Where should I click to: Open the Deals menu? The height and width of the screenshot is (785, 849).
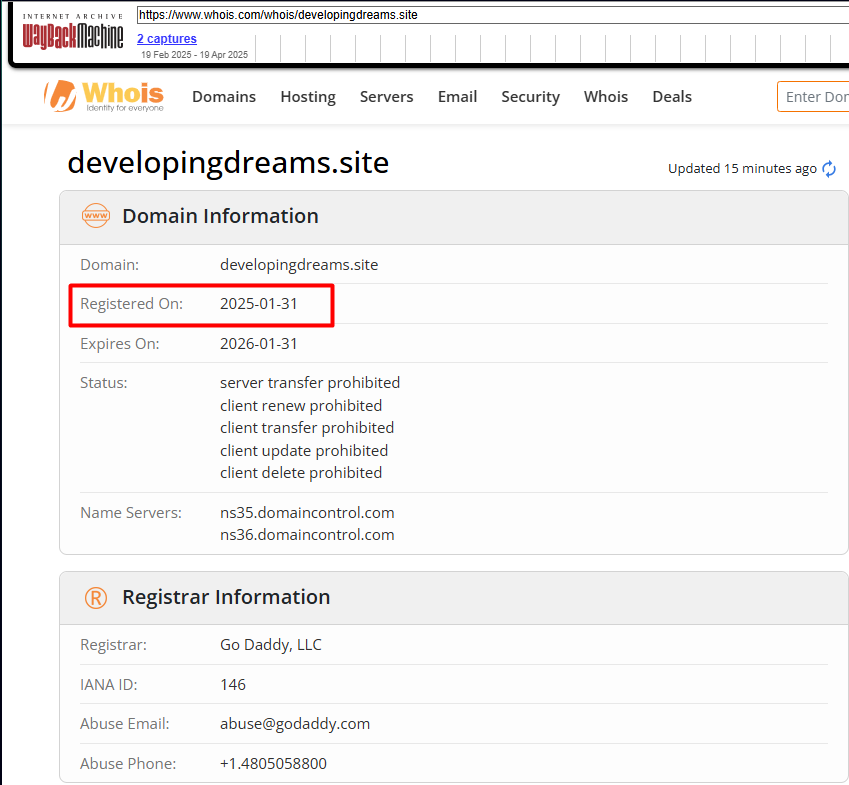tap(672, 97)
